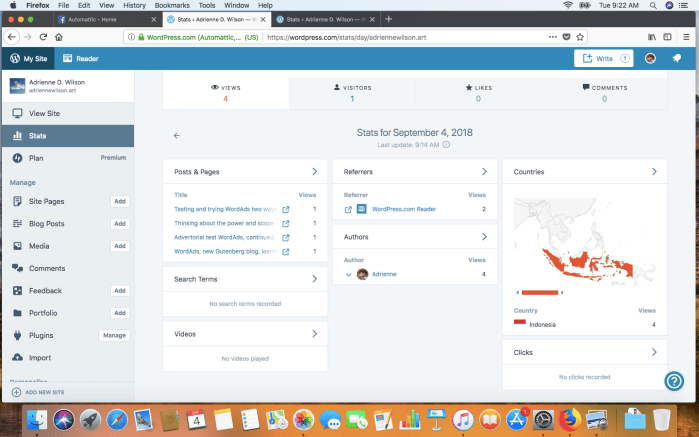Open the Reader in the masterbar
Image resolution: width=699 pixels, height=437 pixels.
click(81, 58)
